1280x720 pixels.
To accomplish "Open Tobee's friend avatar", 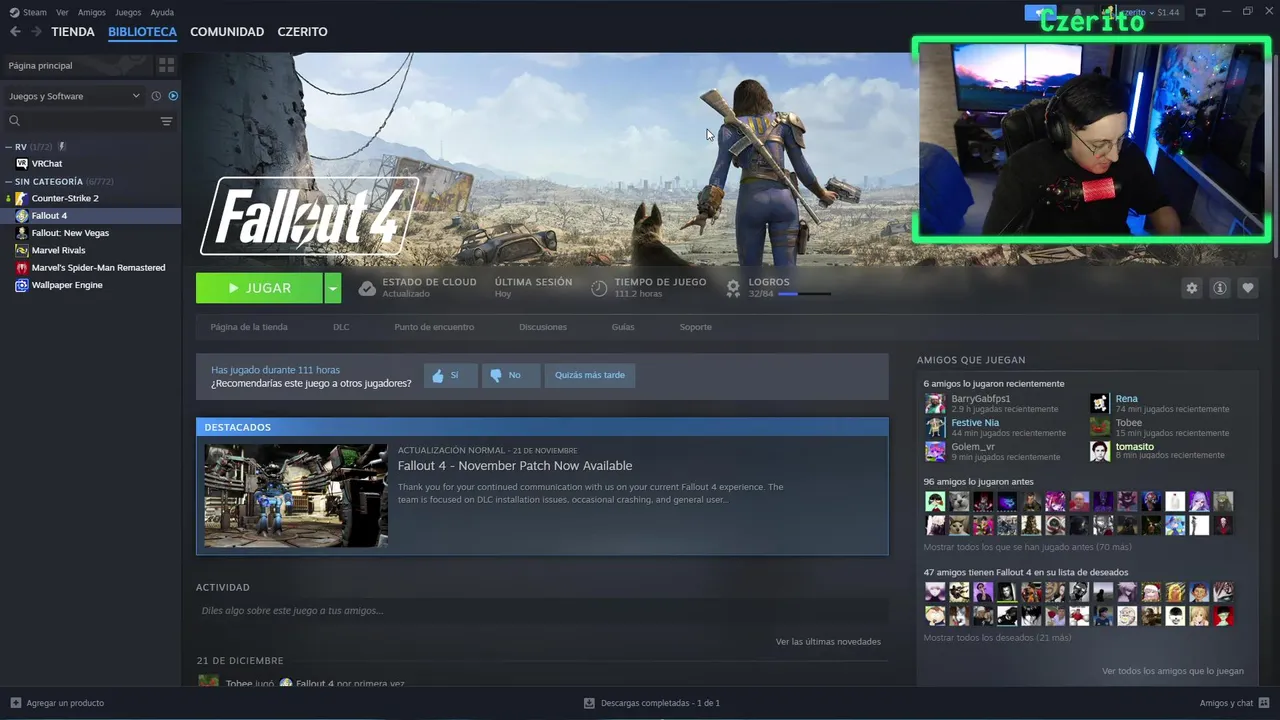I will (x=1099, y=427).
